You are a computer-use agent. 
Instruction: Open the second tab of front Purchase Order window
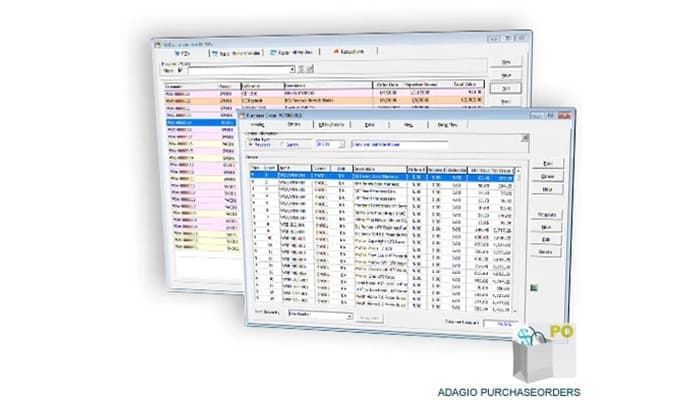[293, 125]
